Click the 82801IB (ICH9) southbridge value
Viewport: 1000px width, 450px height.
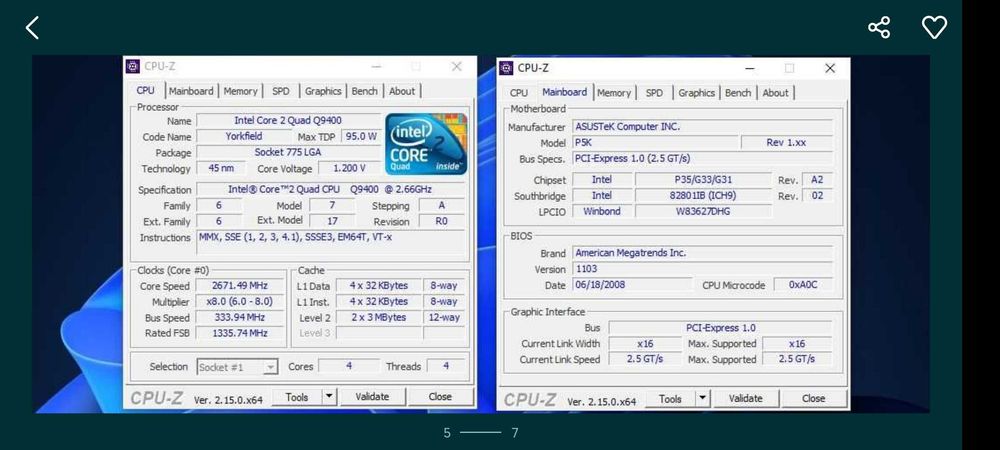(703, 196)
